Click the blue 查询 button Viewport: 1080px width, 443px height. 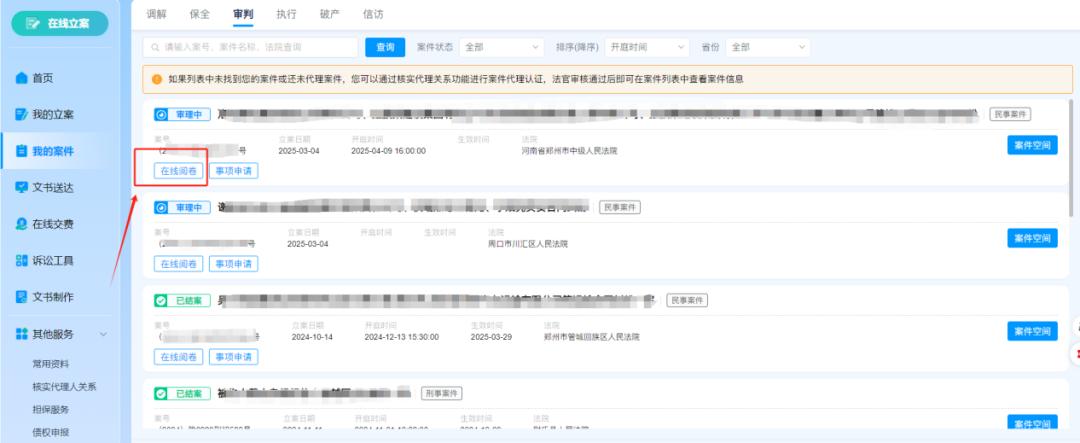click(385, 47)
